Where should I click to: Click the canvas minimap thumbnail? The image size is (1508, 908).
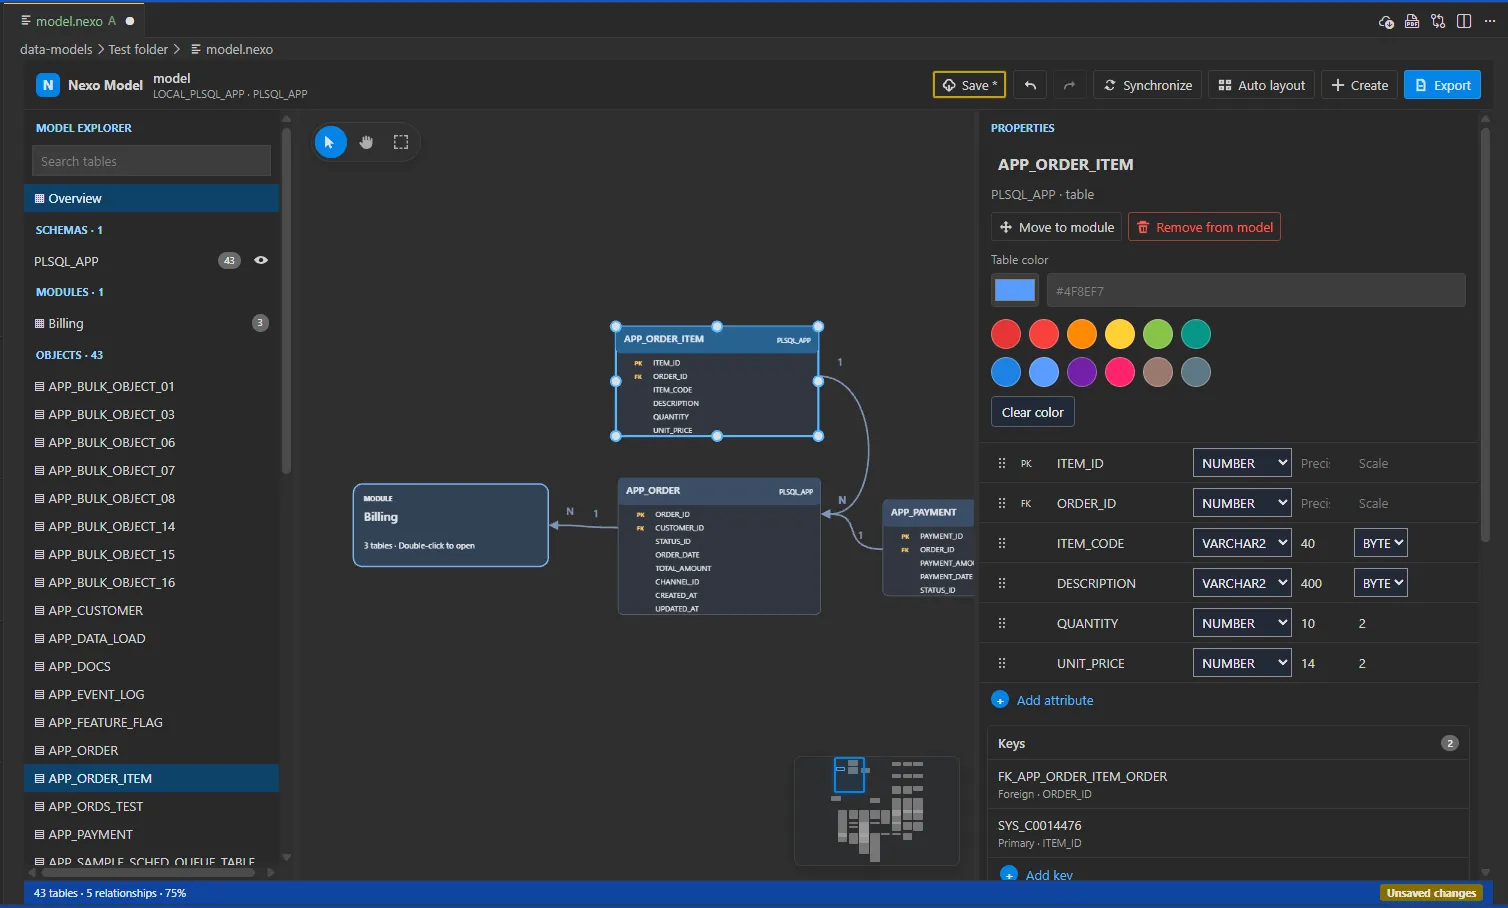[877, 811]
